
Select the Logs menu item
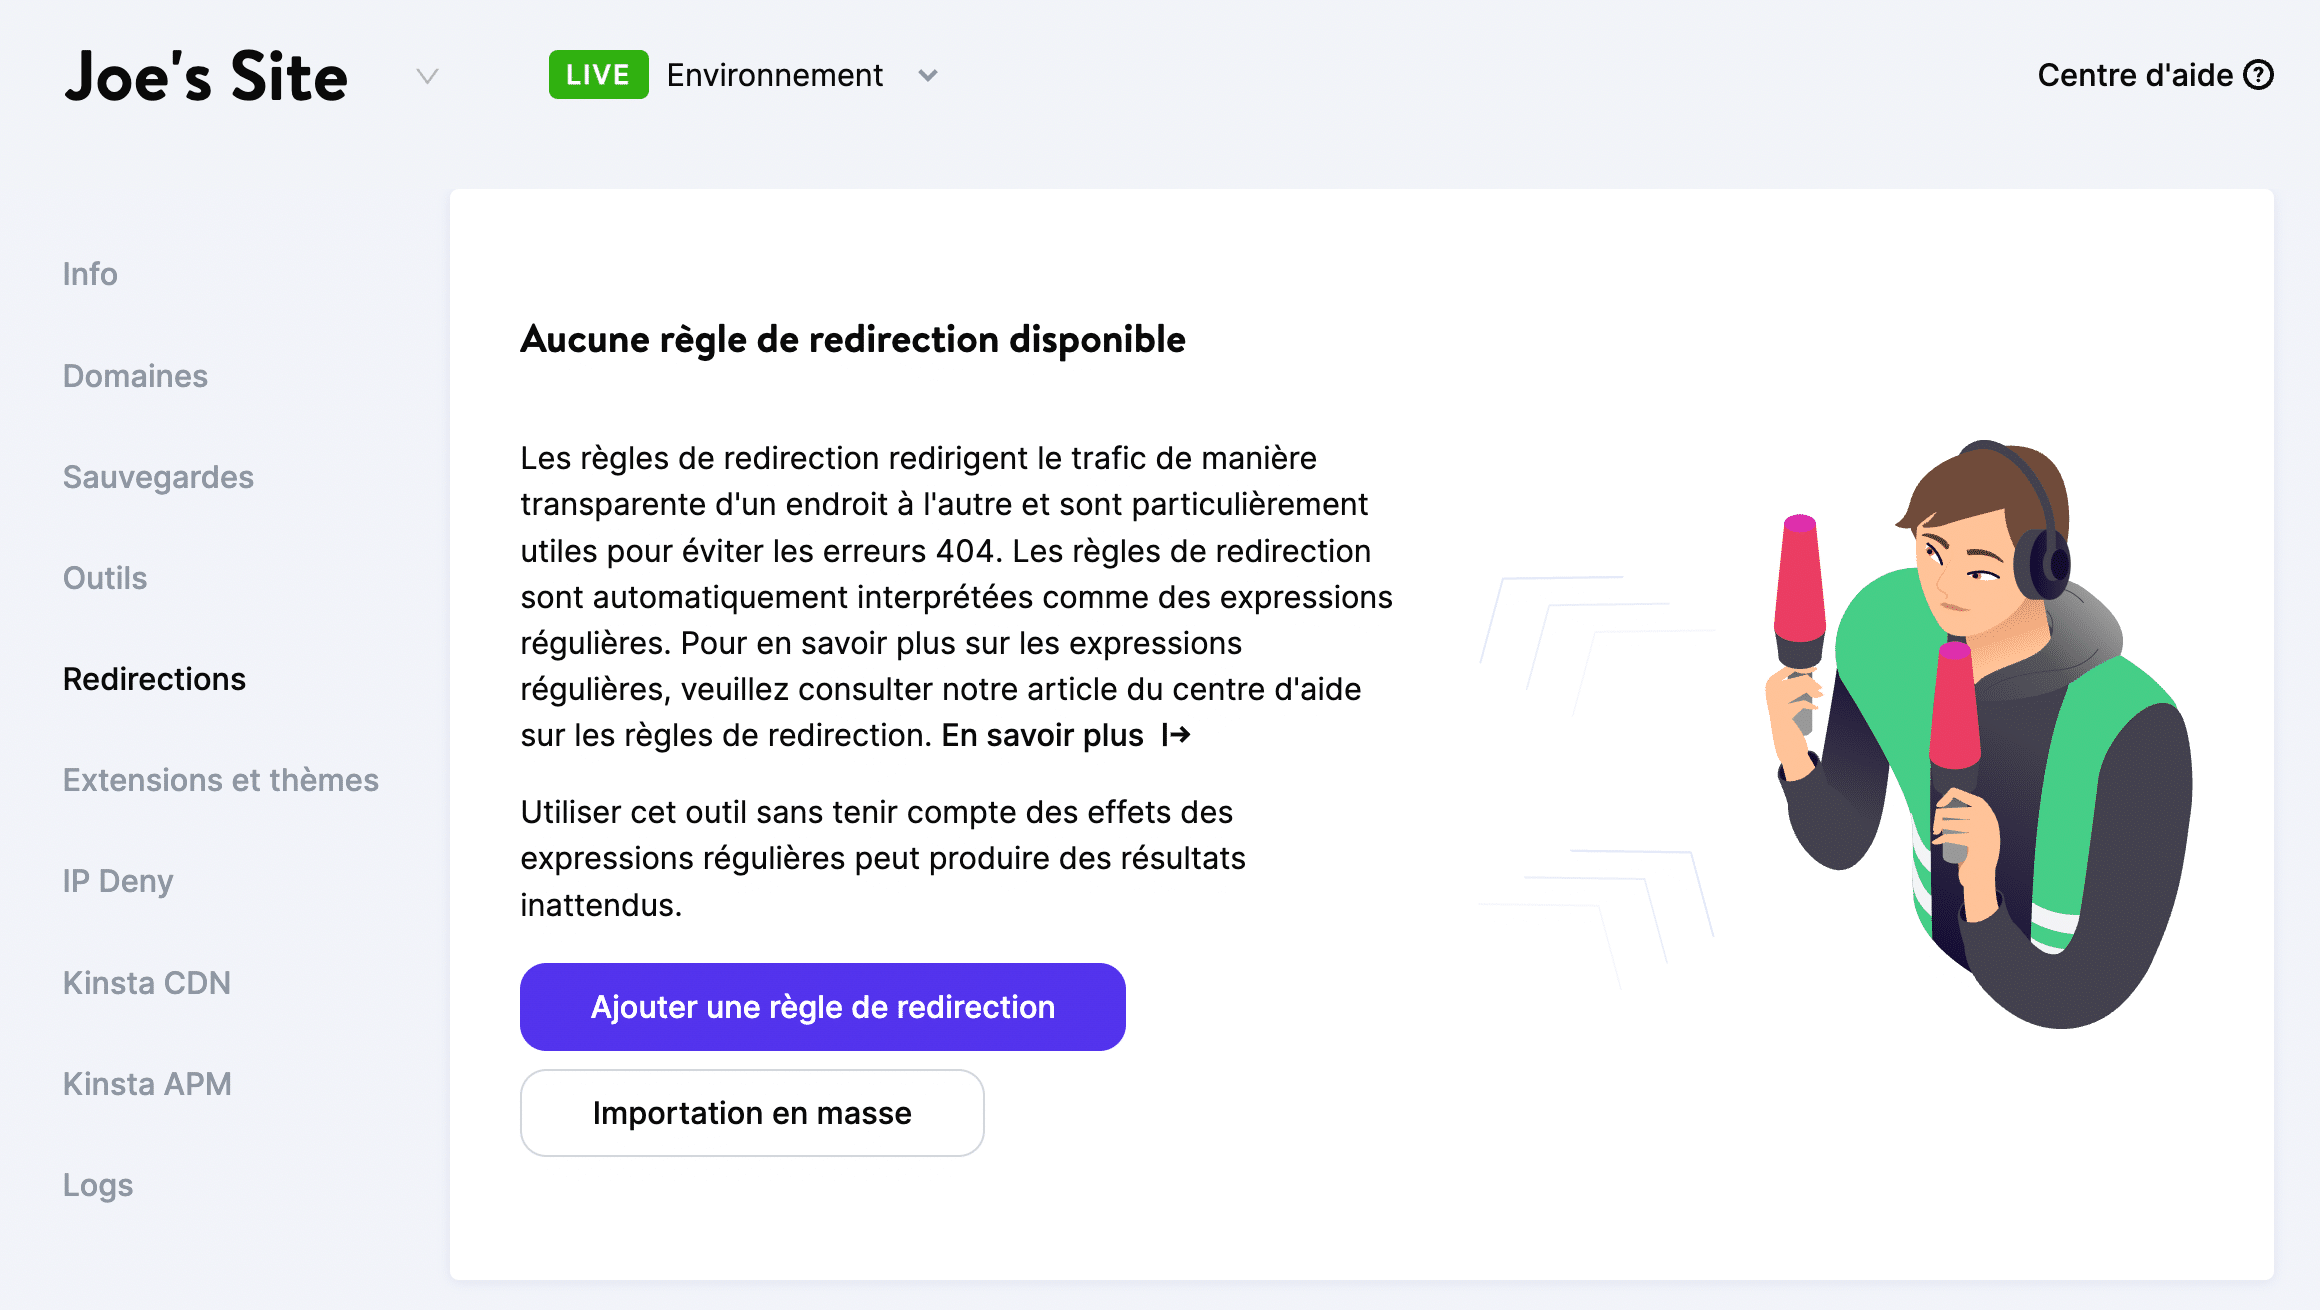pyautogui.click(x=97, y=1184)
